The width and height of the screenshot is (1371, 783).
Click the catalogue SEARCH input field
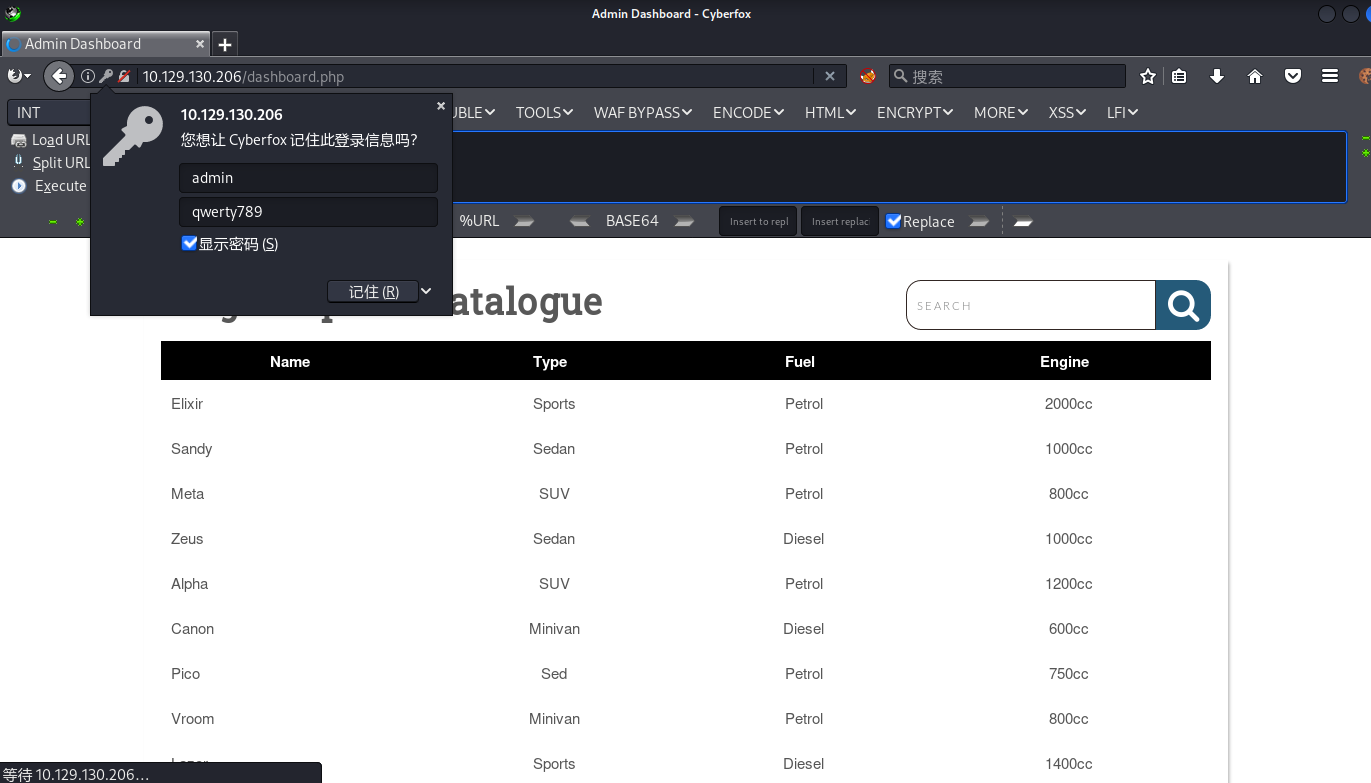pyautogui.click(x=1030, y=305)
